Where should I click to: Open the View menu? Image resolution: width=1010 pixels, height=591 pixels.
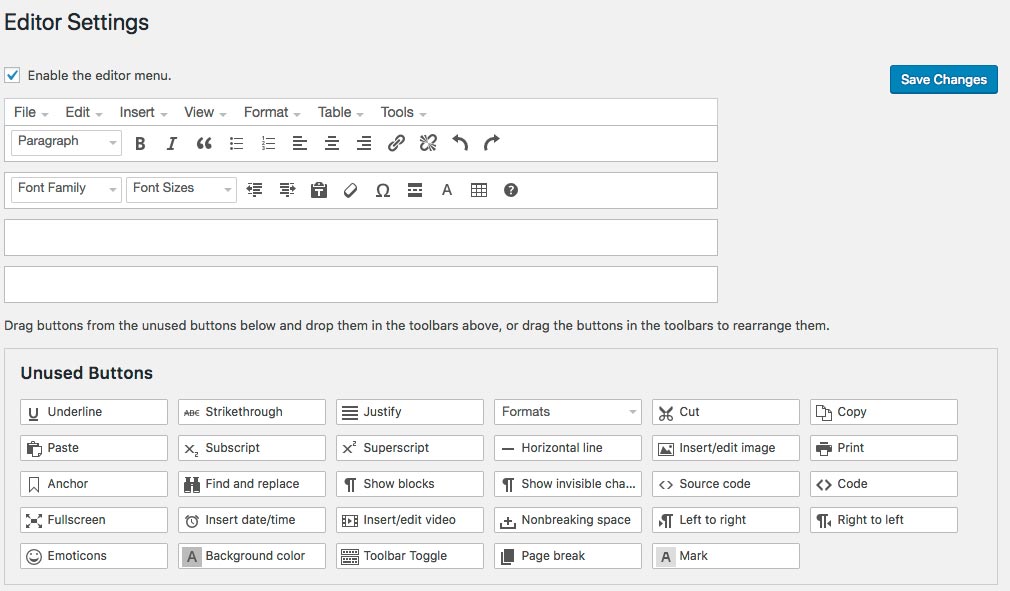205,112
